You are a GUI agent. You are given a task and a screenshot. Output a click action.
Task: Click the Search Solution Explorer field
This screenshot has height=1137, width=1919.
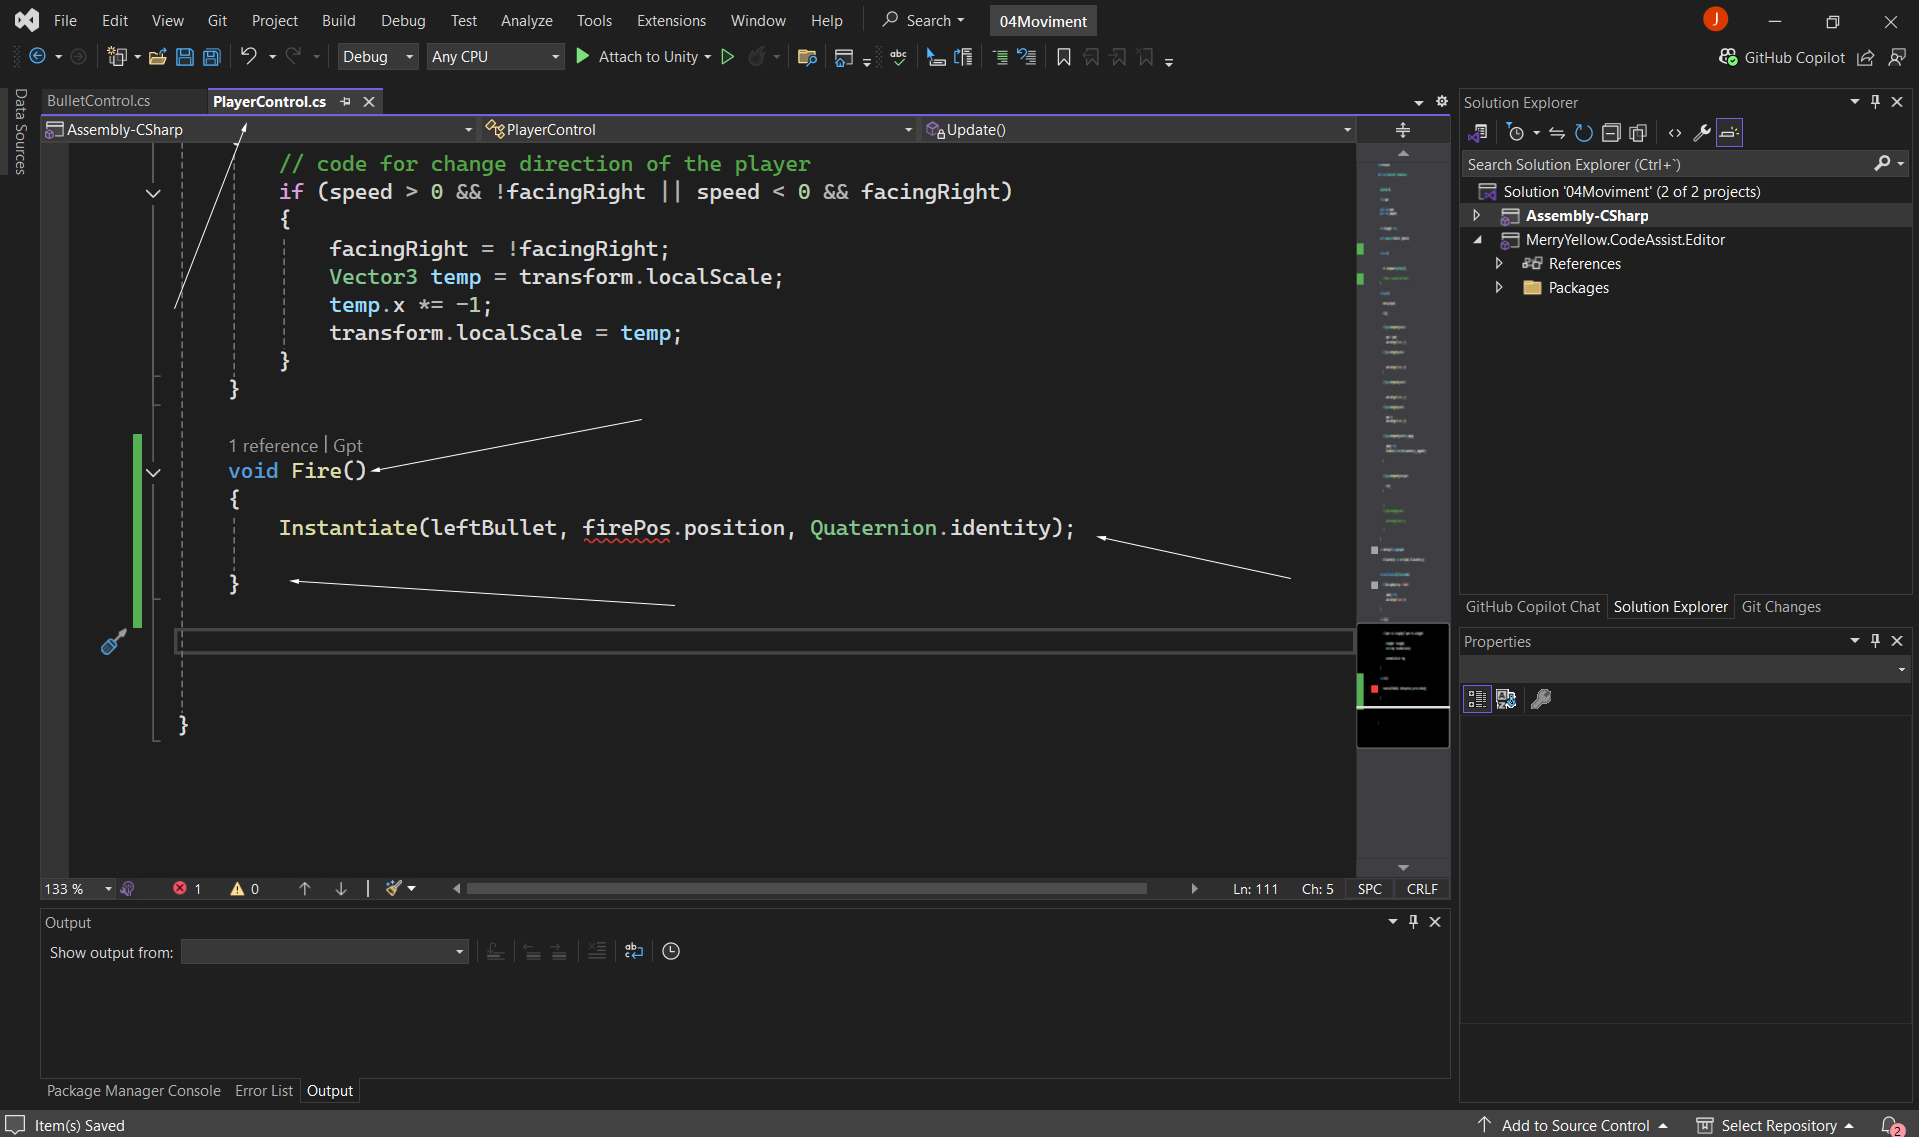click(x=1665, y=164)
